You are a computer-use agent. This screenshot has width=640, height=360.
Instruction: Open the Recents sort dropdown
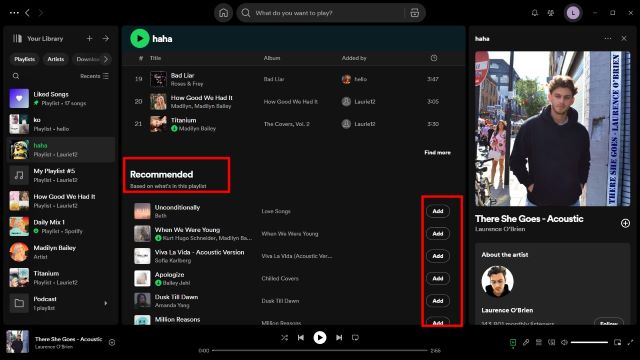pyautogui.click(x=94, y=76)
